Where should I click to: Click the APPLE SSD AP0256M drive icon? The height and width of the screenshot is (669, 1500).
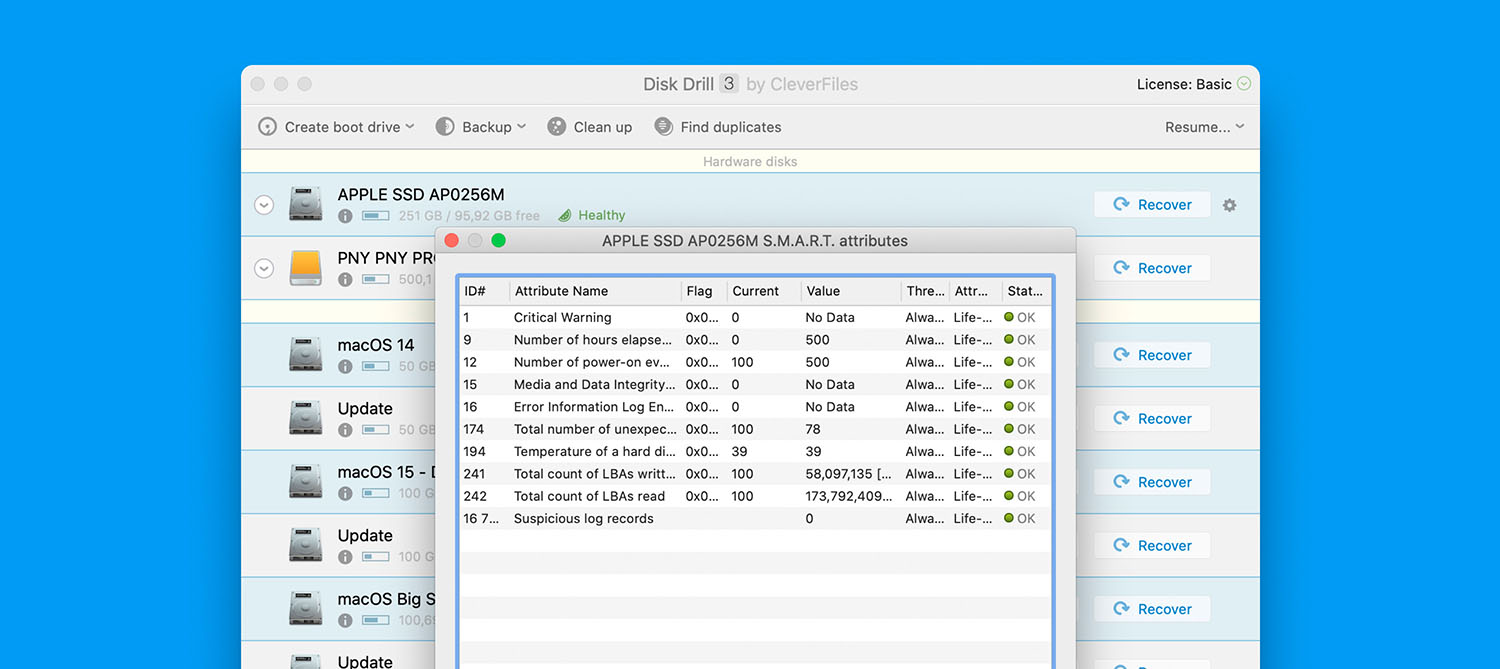[306, 203]
